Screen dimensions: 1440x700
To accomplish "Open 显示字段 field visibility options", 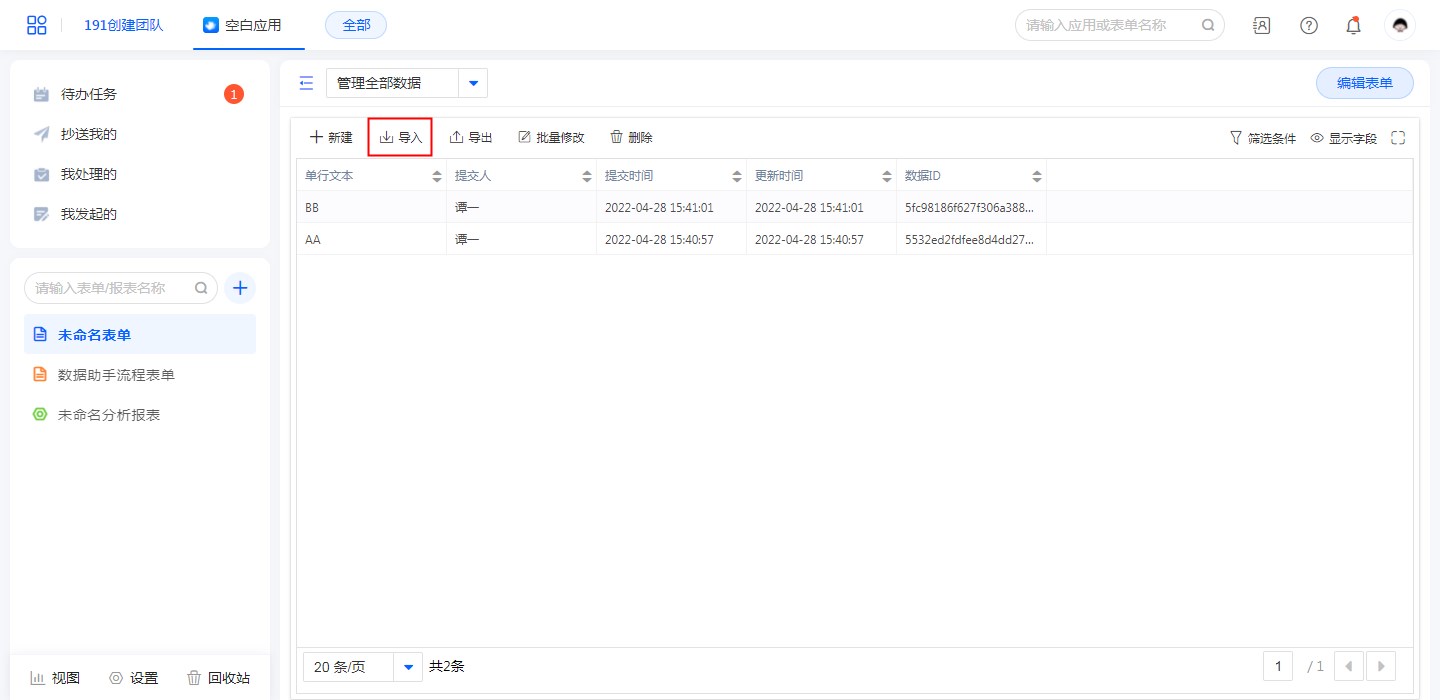I will (x=1343, y=138).
